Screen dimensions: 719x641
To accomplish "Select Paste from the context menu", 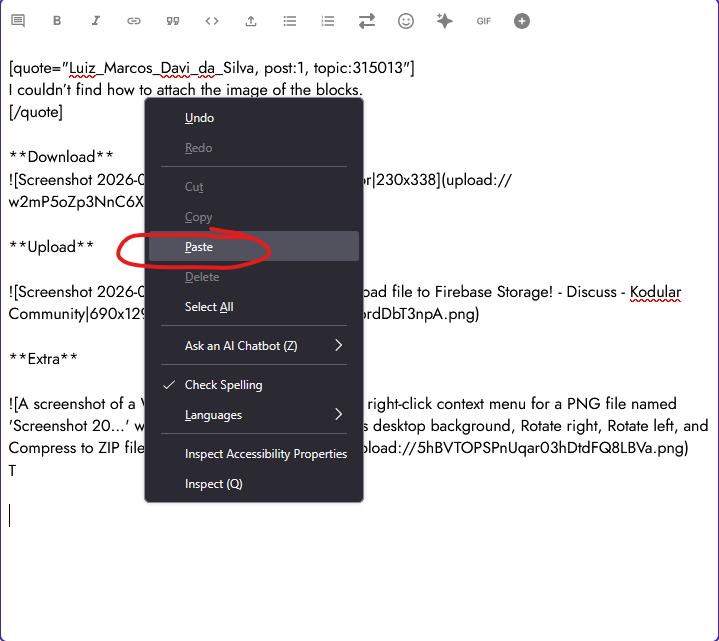I will [x=254, y=246].
